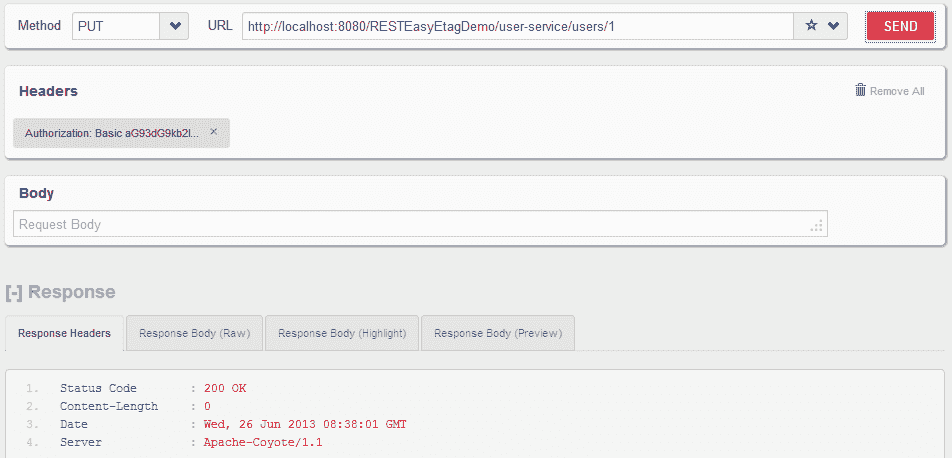Viewport: 952px width, 458px height.
Task: Click the URL label
Action: coord(220,26)
